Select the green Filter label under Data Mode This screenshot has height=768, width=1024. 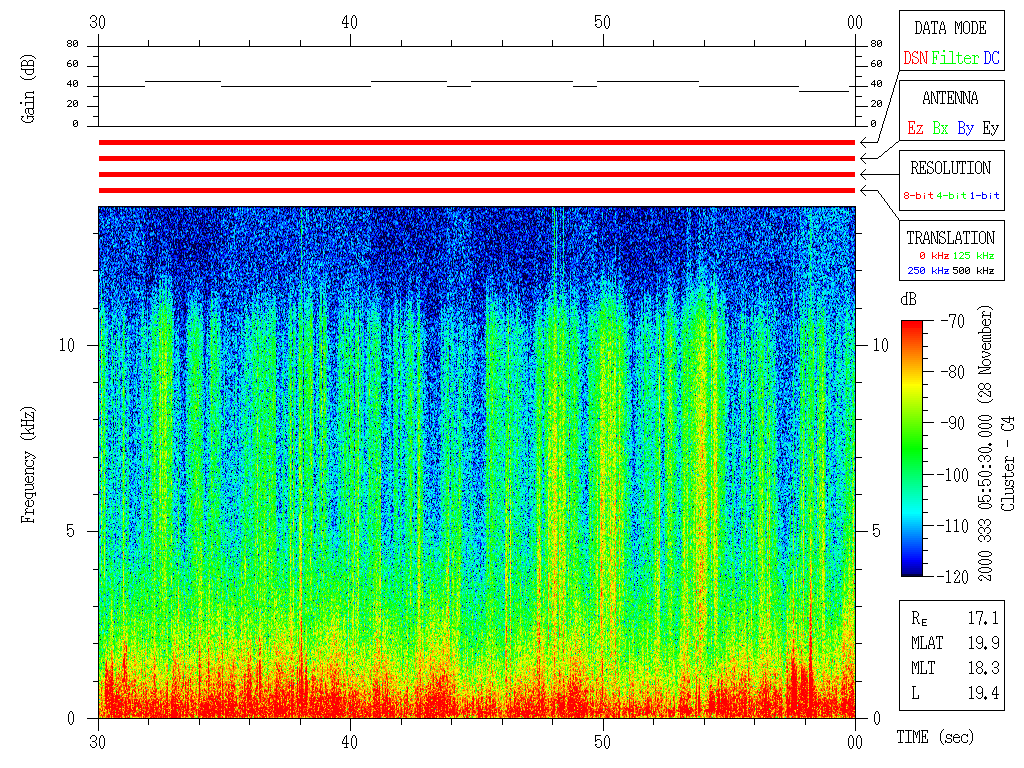tap(955, 59)
